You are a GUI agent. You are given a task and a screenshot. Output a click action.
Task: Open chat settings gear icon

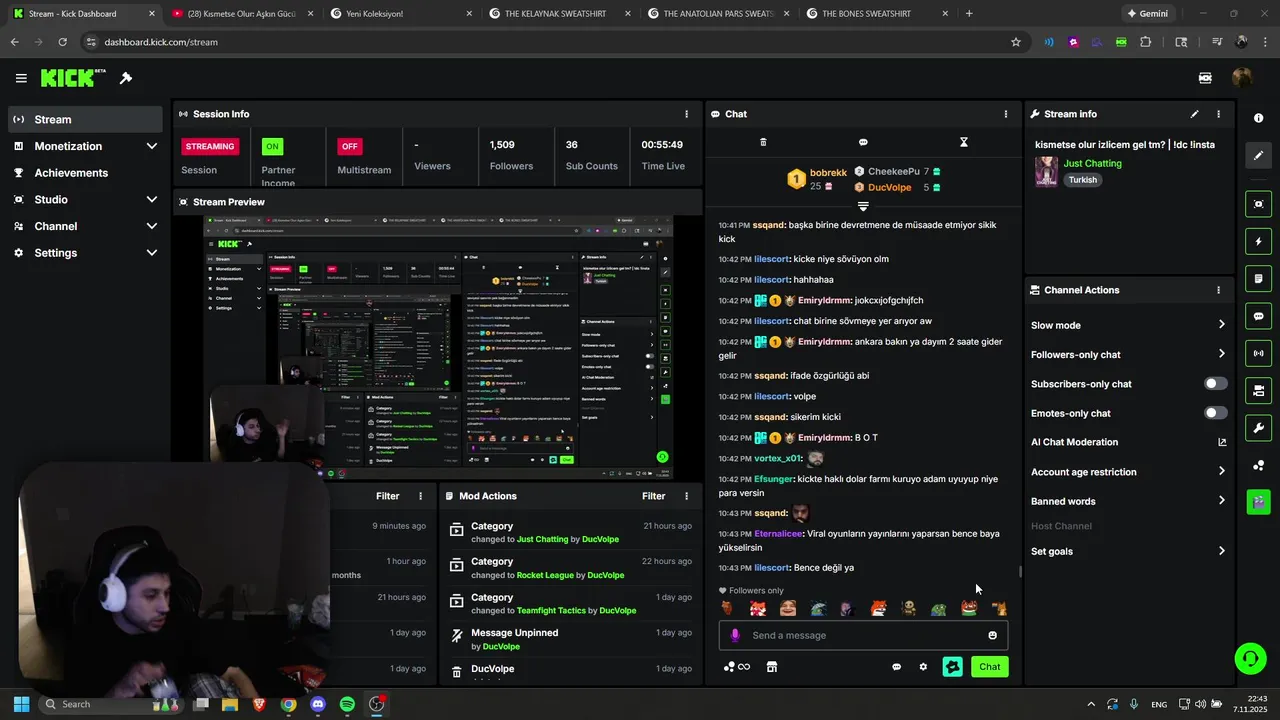point(923,667)
